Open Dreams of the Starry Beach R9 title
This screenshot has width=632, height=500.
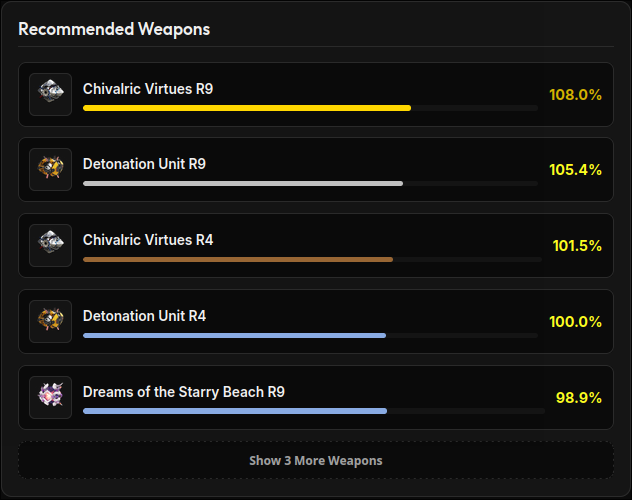click(184, 392)
